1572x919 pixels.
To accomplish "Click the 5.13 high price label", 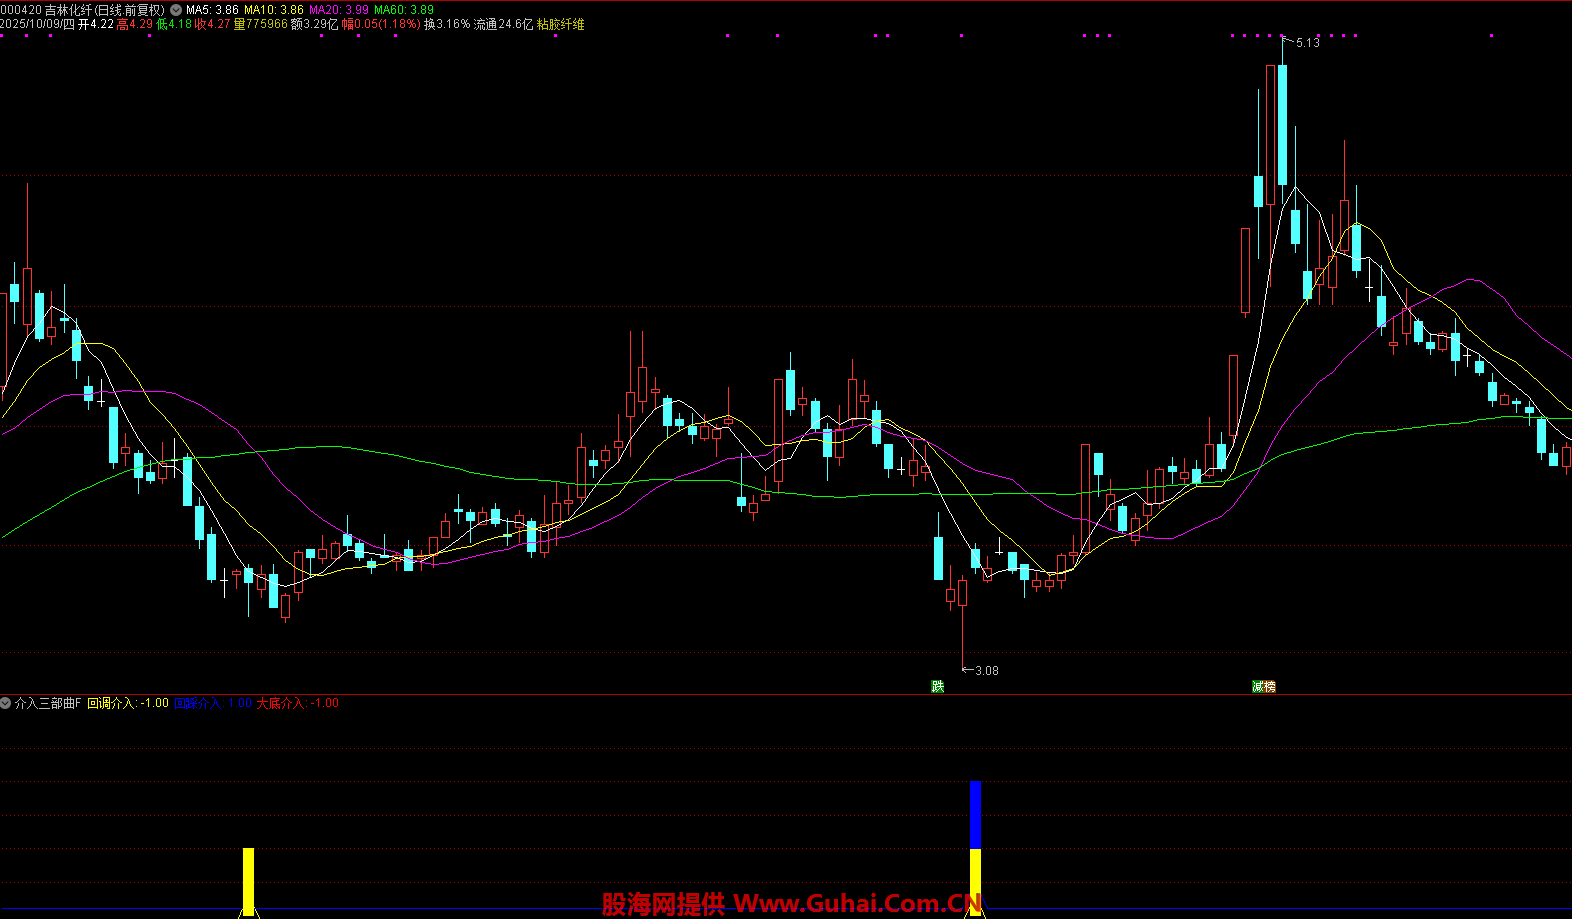I will (1307, 43).
